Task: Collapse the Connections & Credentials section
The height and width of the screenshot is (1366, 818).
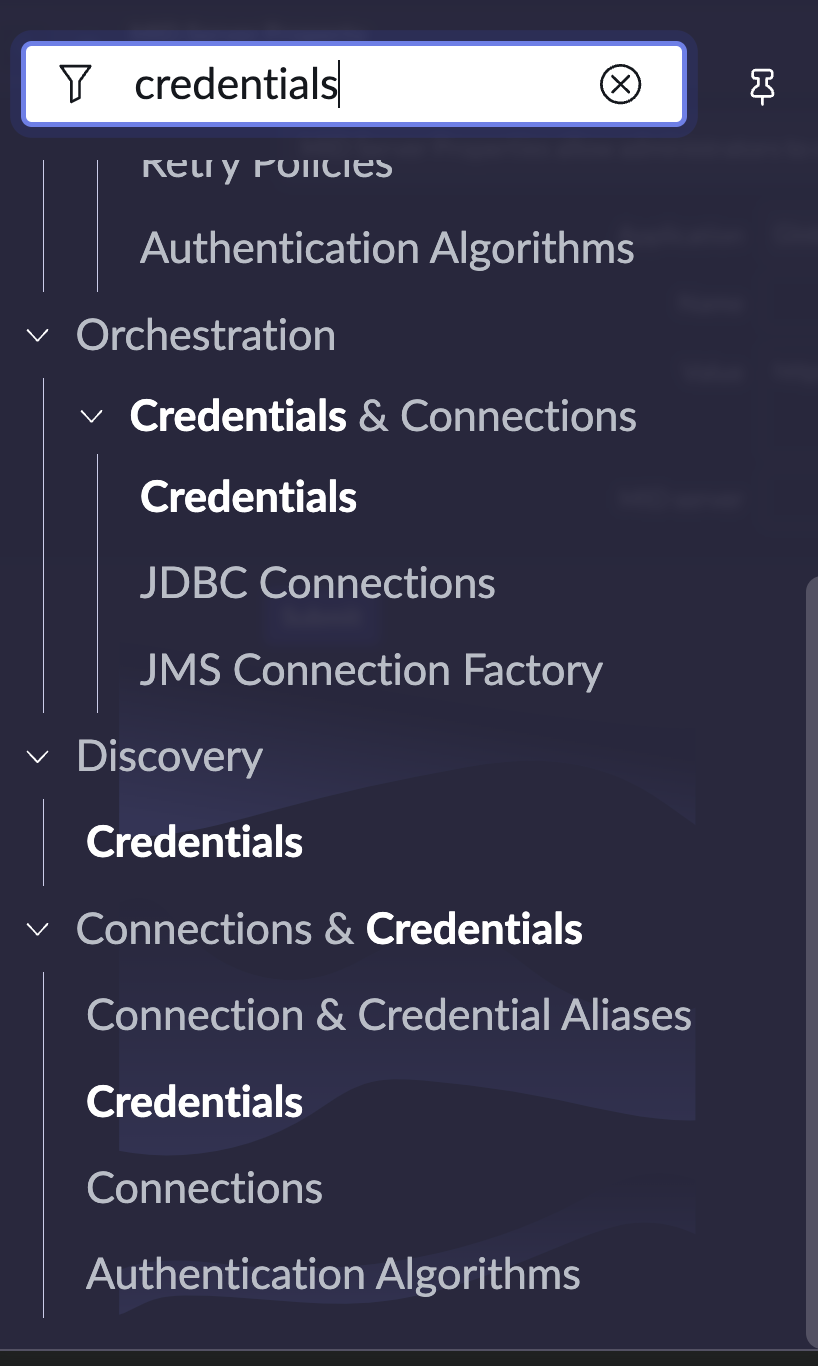Action: tap(38, 930)
